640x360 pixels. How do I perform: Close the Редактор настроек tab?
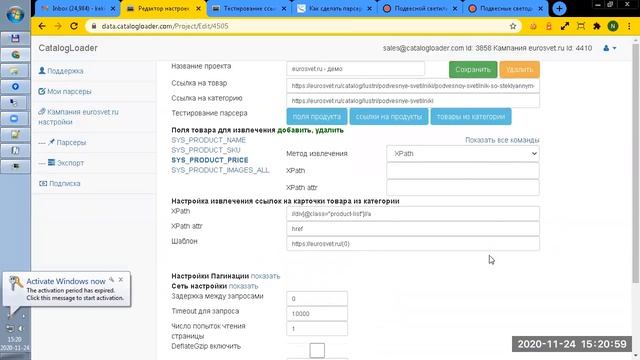(x=199, y=8)
